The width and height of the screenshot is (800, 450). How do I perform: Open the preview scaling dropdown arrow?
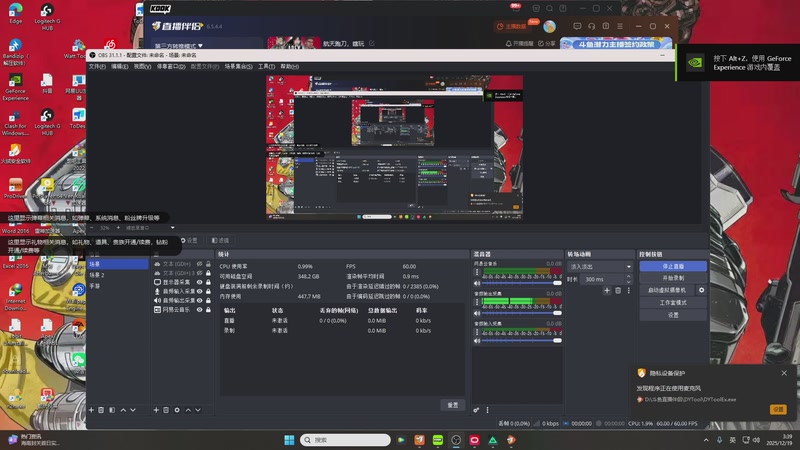pyautogui.click(x=172, y=228)
